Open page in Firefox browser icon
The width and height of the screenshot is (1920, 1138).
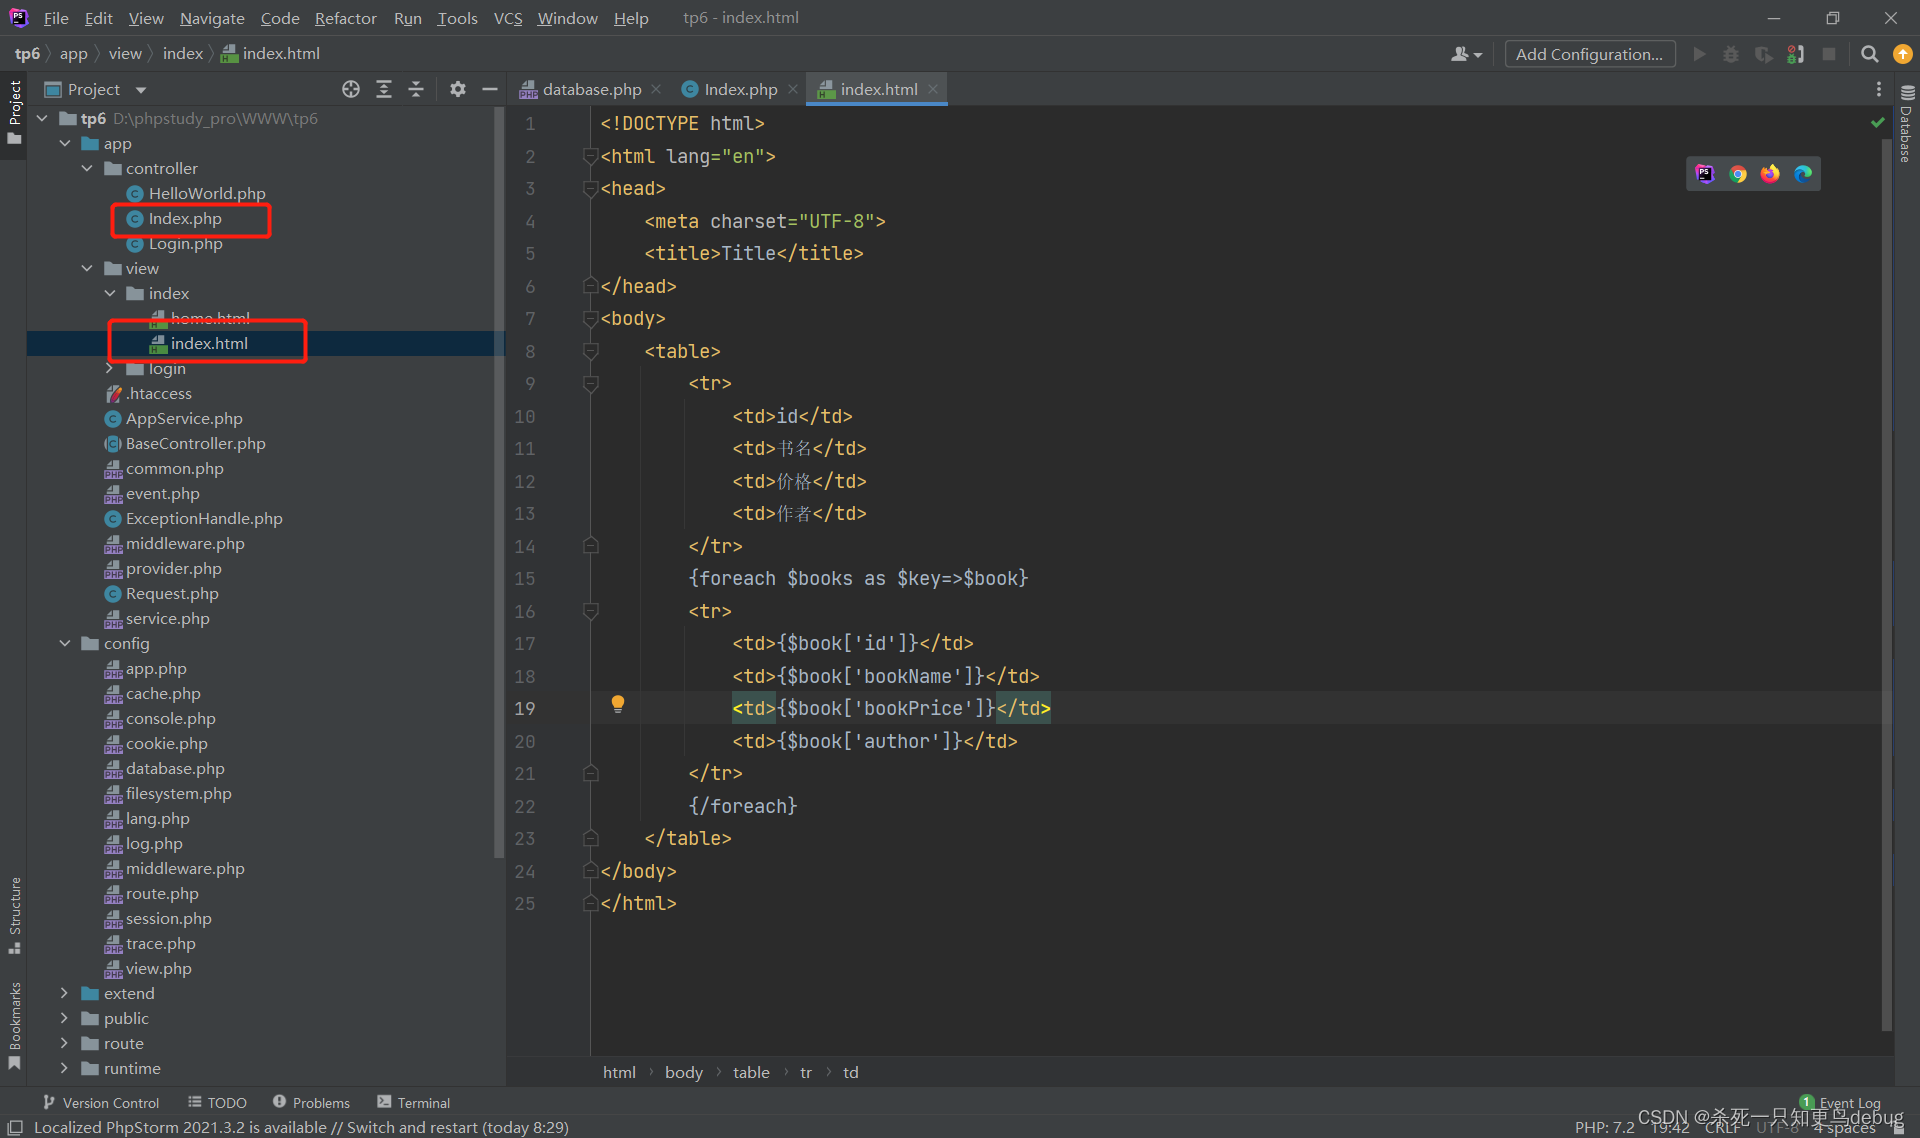[x=1770, y=174]
